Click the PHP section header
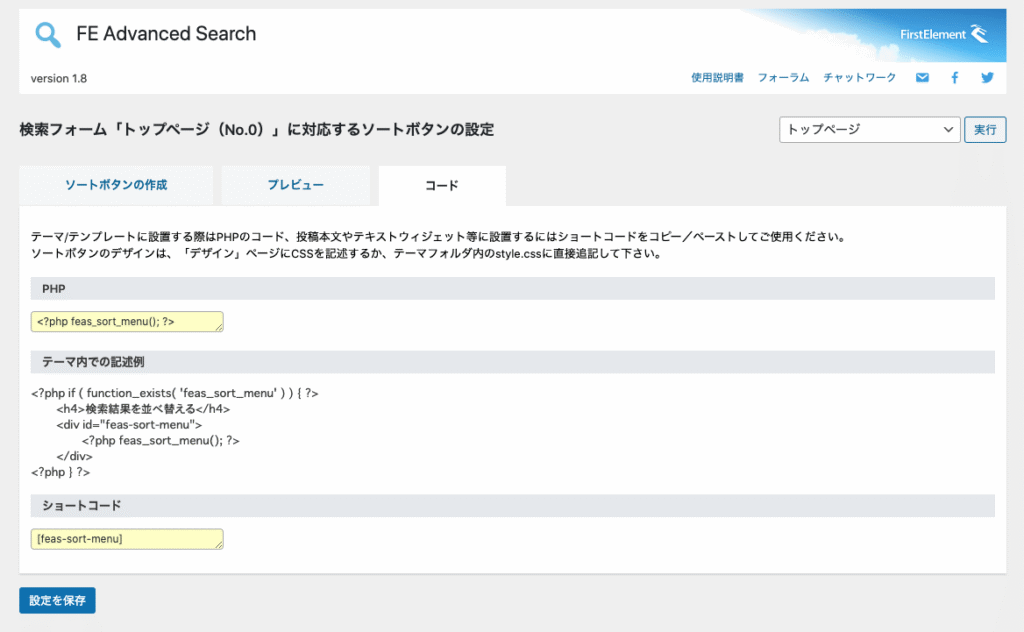This screenshot has height=632, width=1024. [513, 289]
